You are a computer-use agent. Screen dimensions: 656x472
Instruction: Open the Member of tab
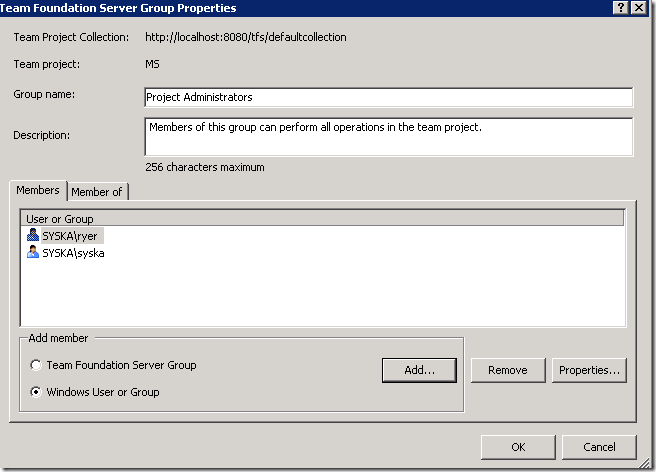coord(96,192)
